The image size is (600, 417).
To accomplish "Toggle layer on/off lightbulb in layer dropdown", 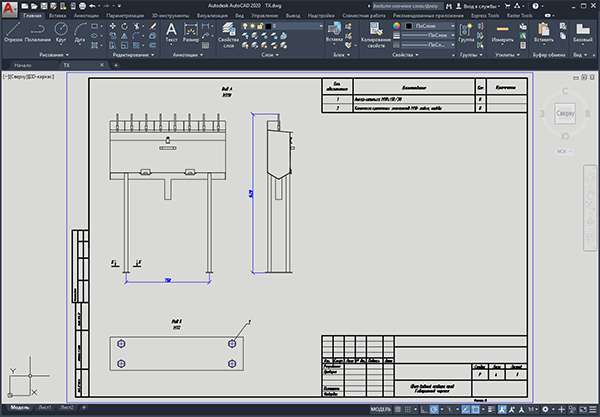I will [245, 26].
